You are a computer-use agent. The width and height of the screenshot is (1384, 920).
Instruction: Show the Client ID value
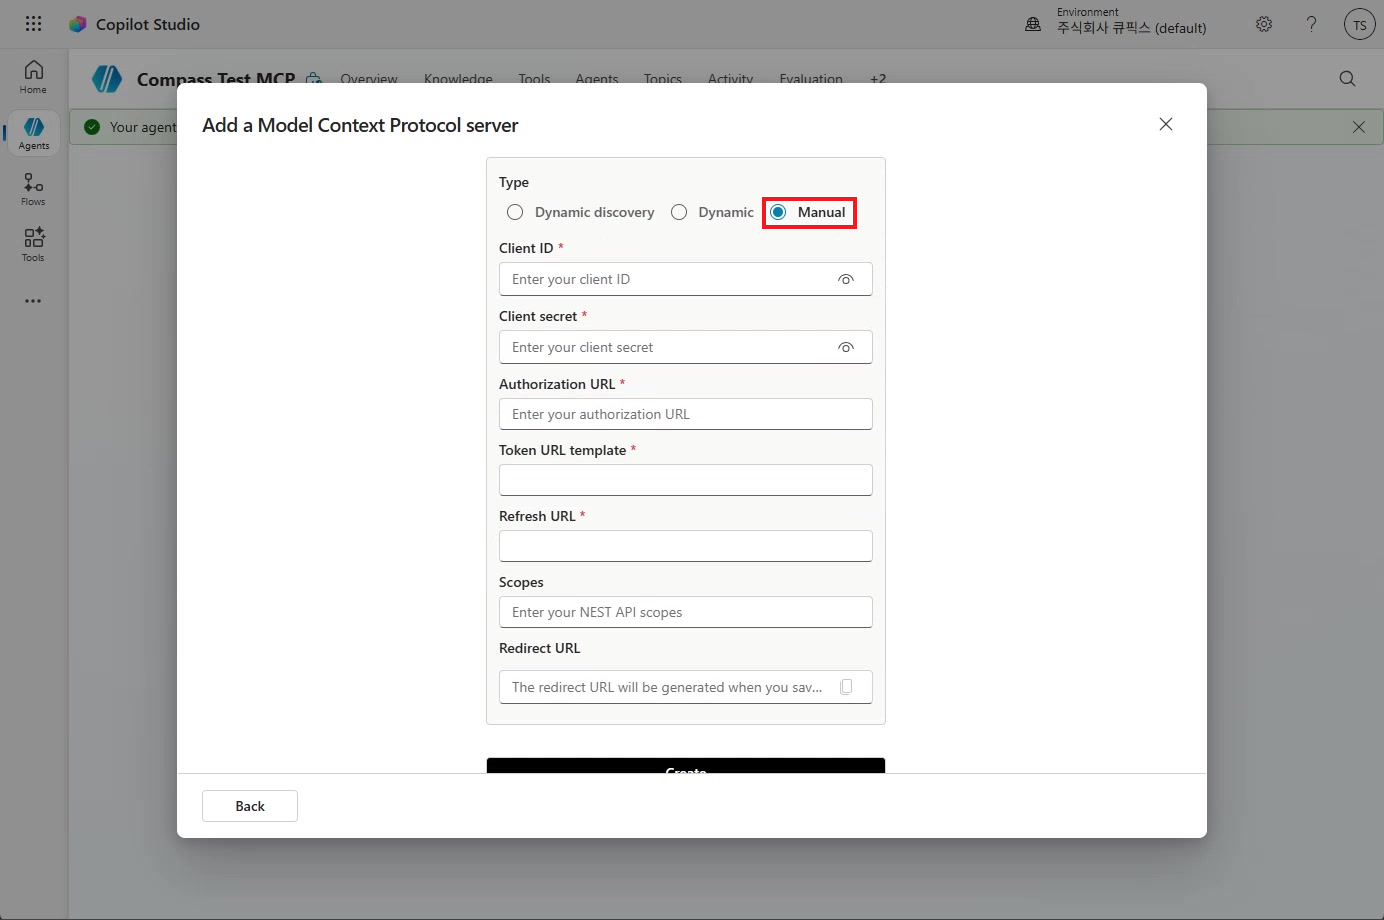[x=846, y=279]
